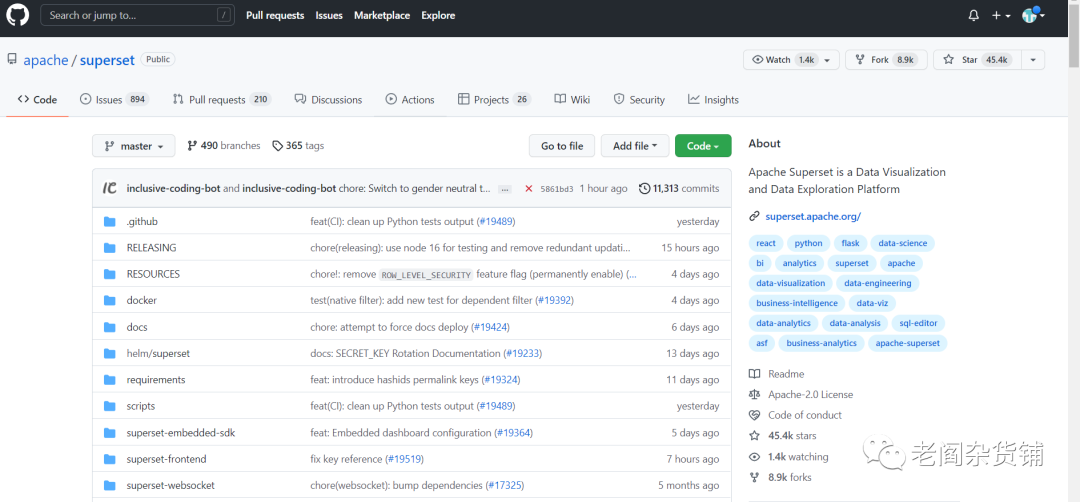Open the GitHub home logo
Image resolution: width=1080 pixels, height=502 pixels.
tap(17, 15)
